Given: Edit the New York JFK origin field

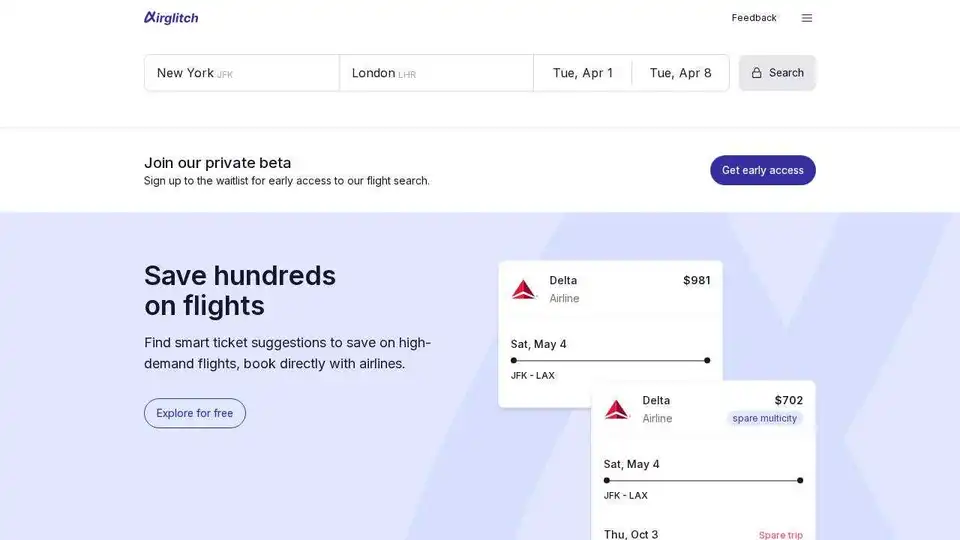Looking at the screenshot, I should pyautogui.click(x=242, y=73).
